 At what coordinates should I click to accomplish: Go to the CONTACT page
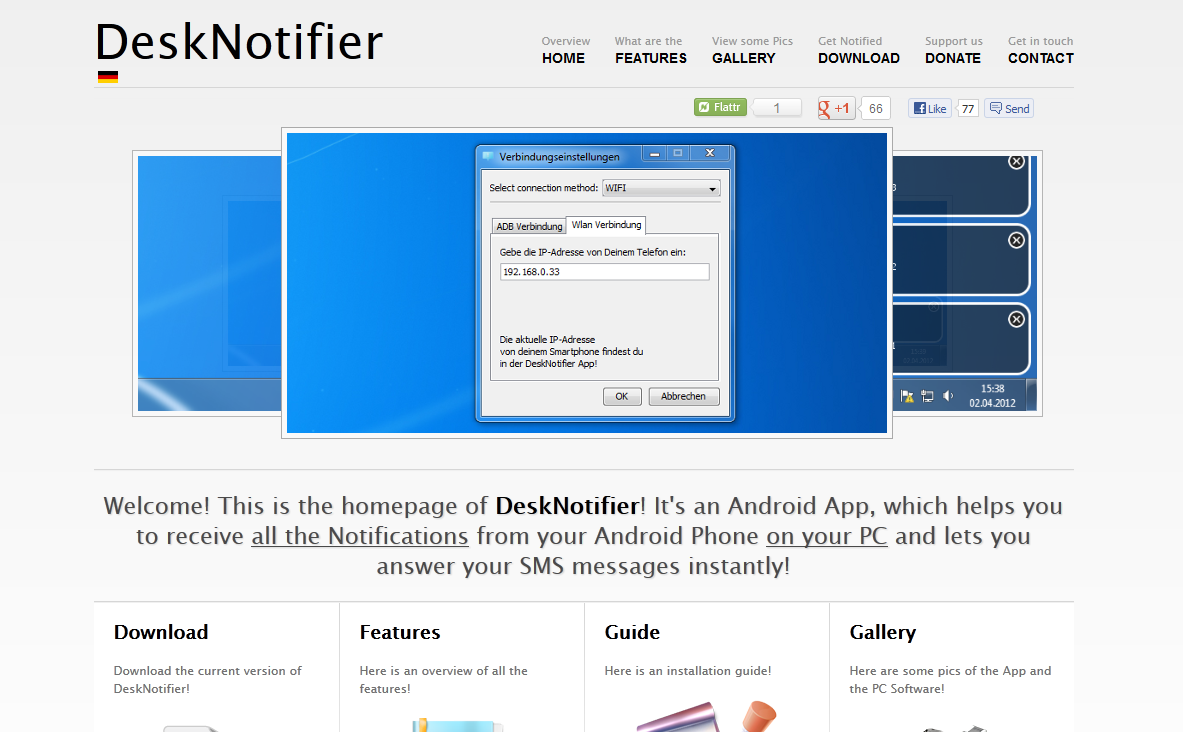[x=1041, y=58]
